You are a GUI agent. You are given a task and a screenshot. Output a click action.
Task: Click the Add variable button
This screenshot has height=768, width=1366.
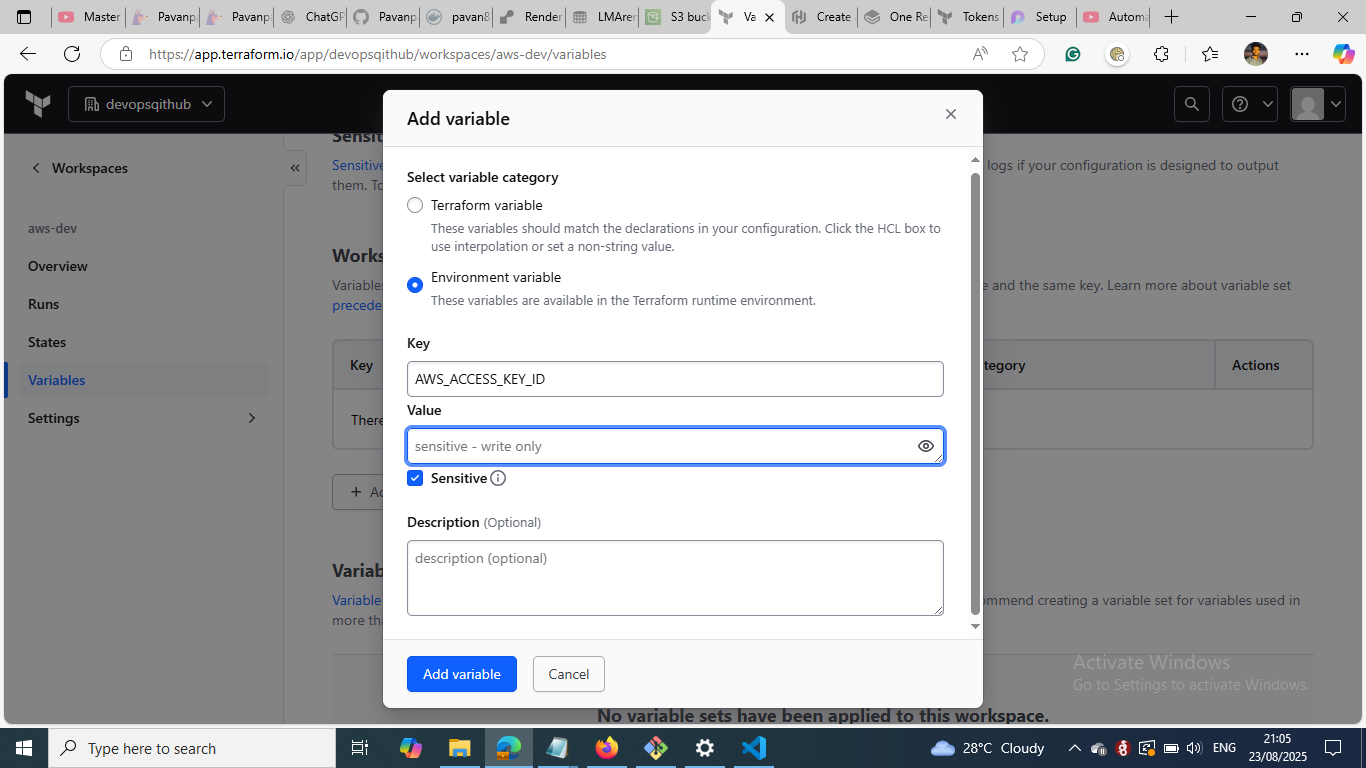(461, 674)
